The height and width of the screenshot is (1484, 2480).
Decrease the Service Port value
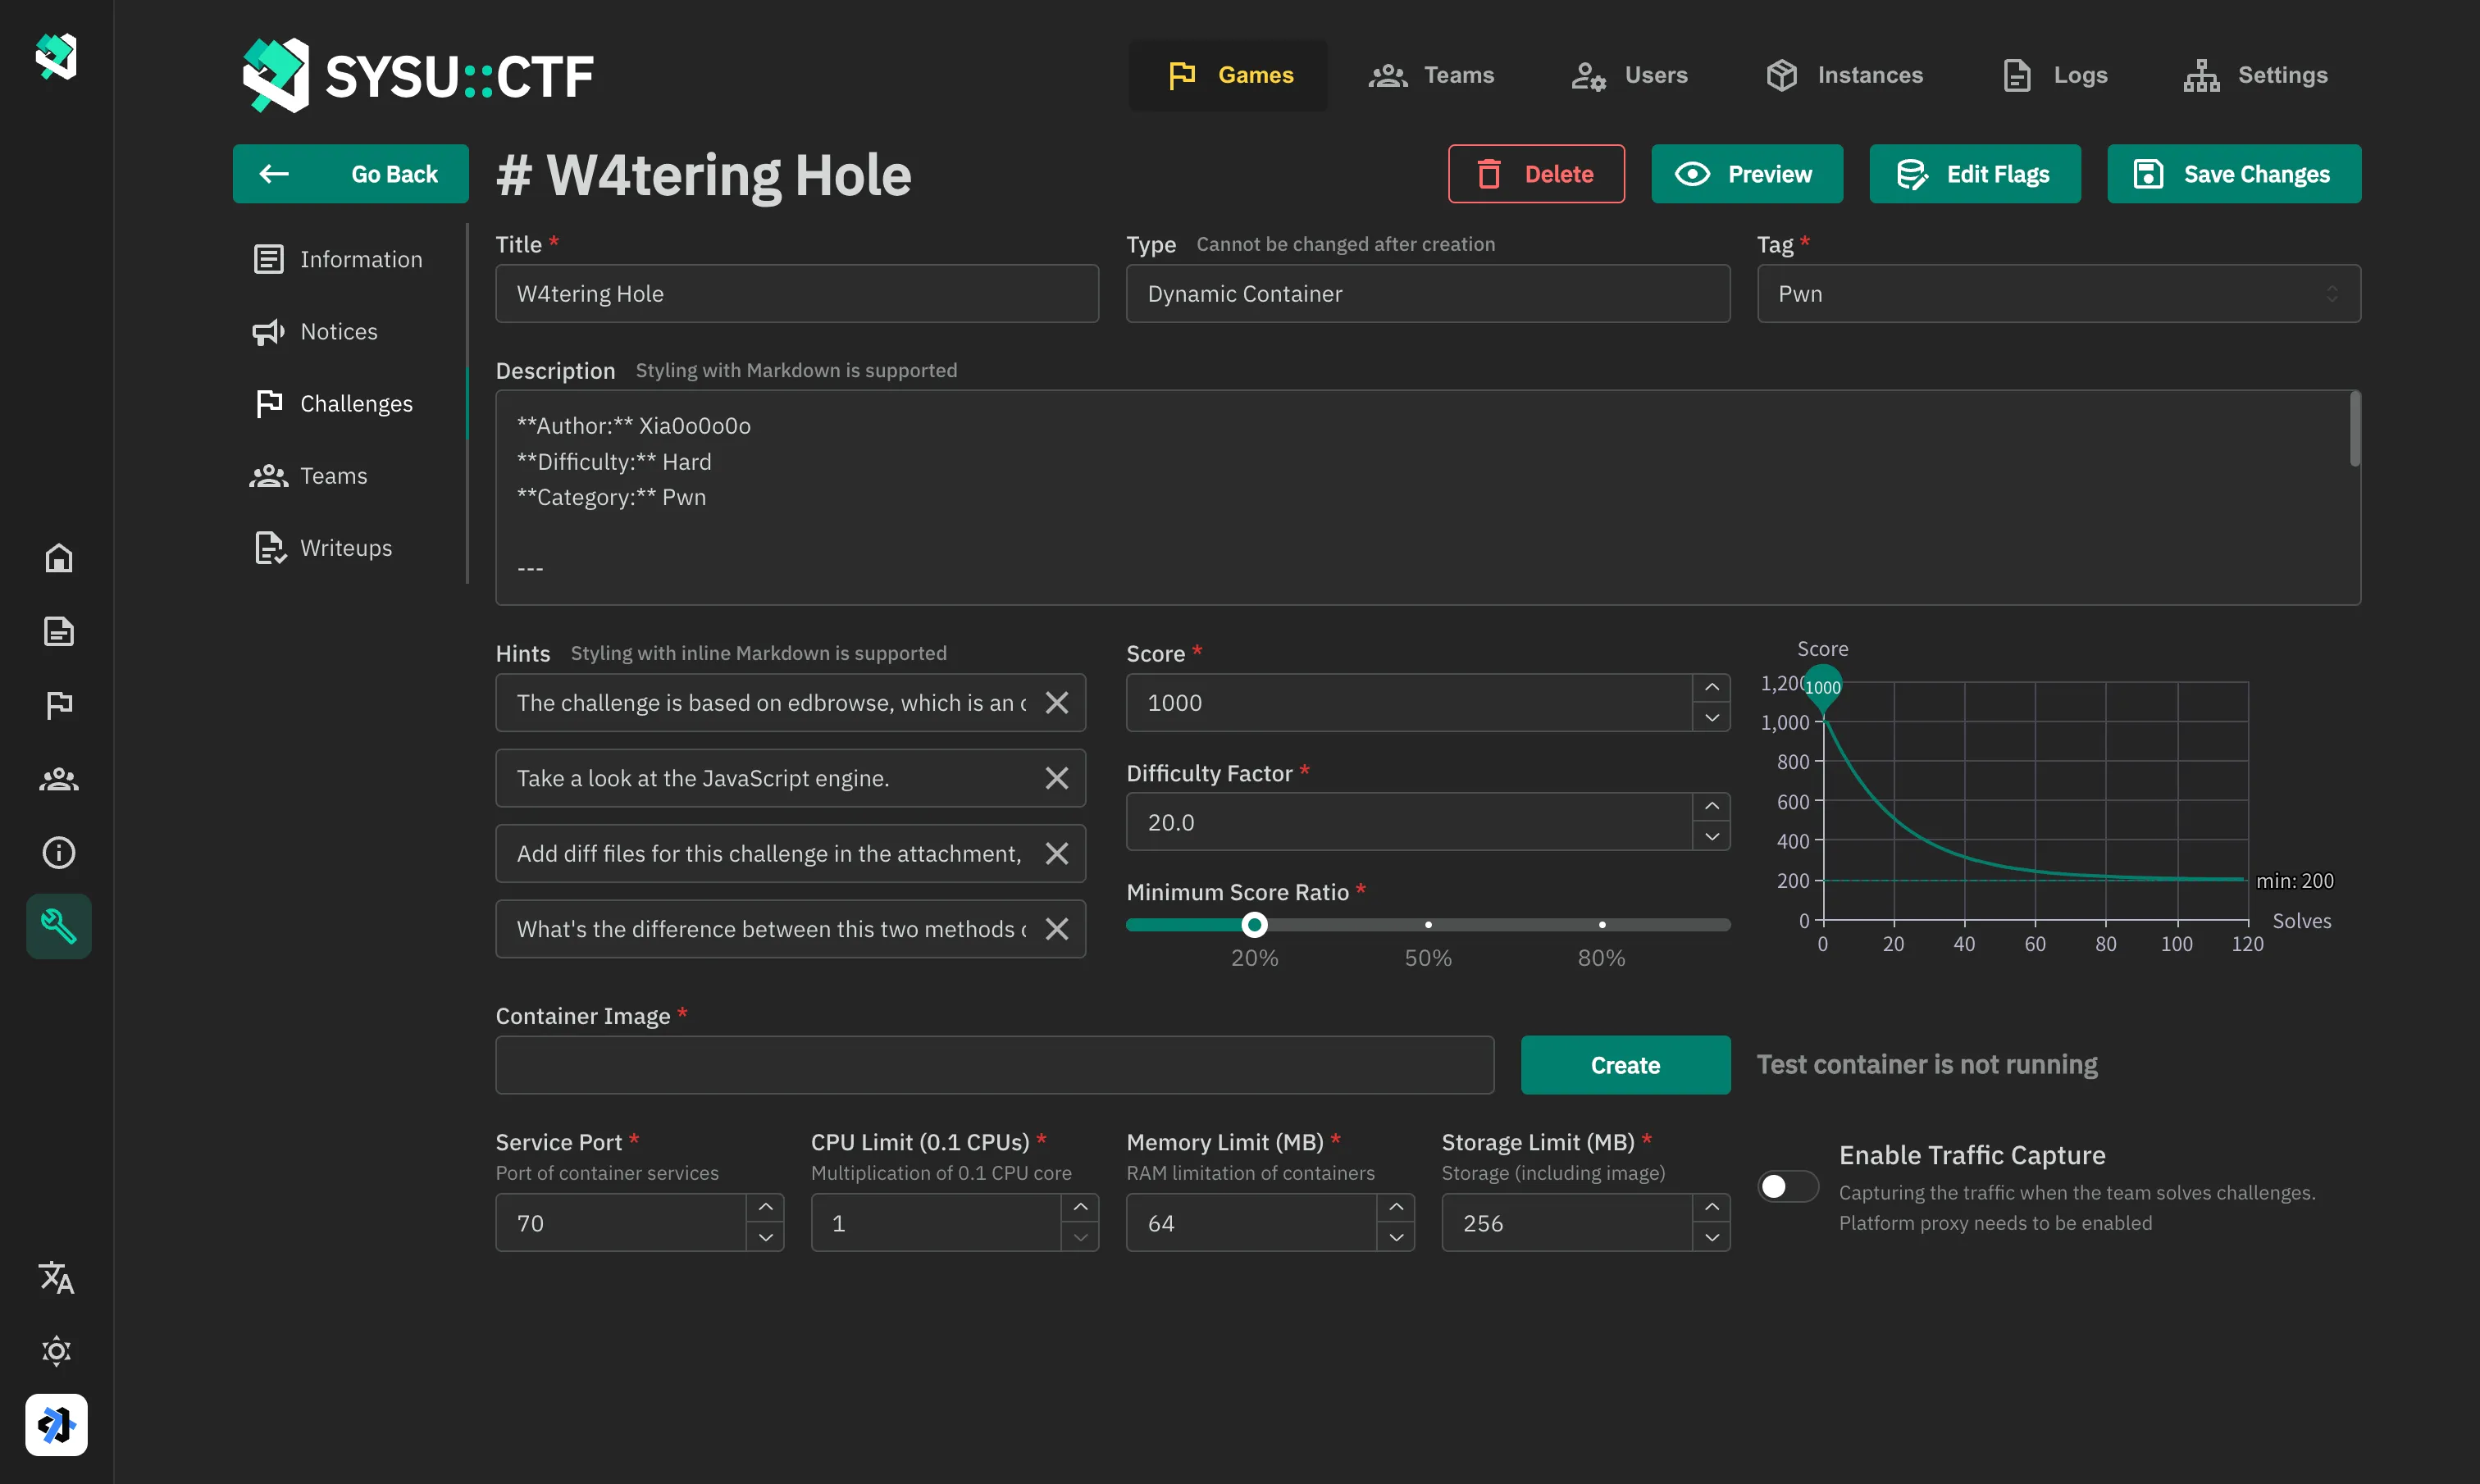pos(765,1238)
